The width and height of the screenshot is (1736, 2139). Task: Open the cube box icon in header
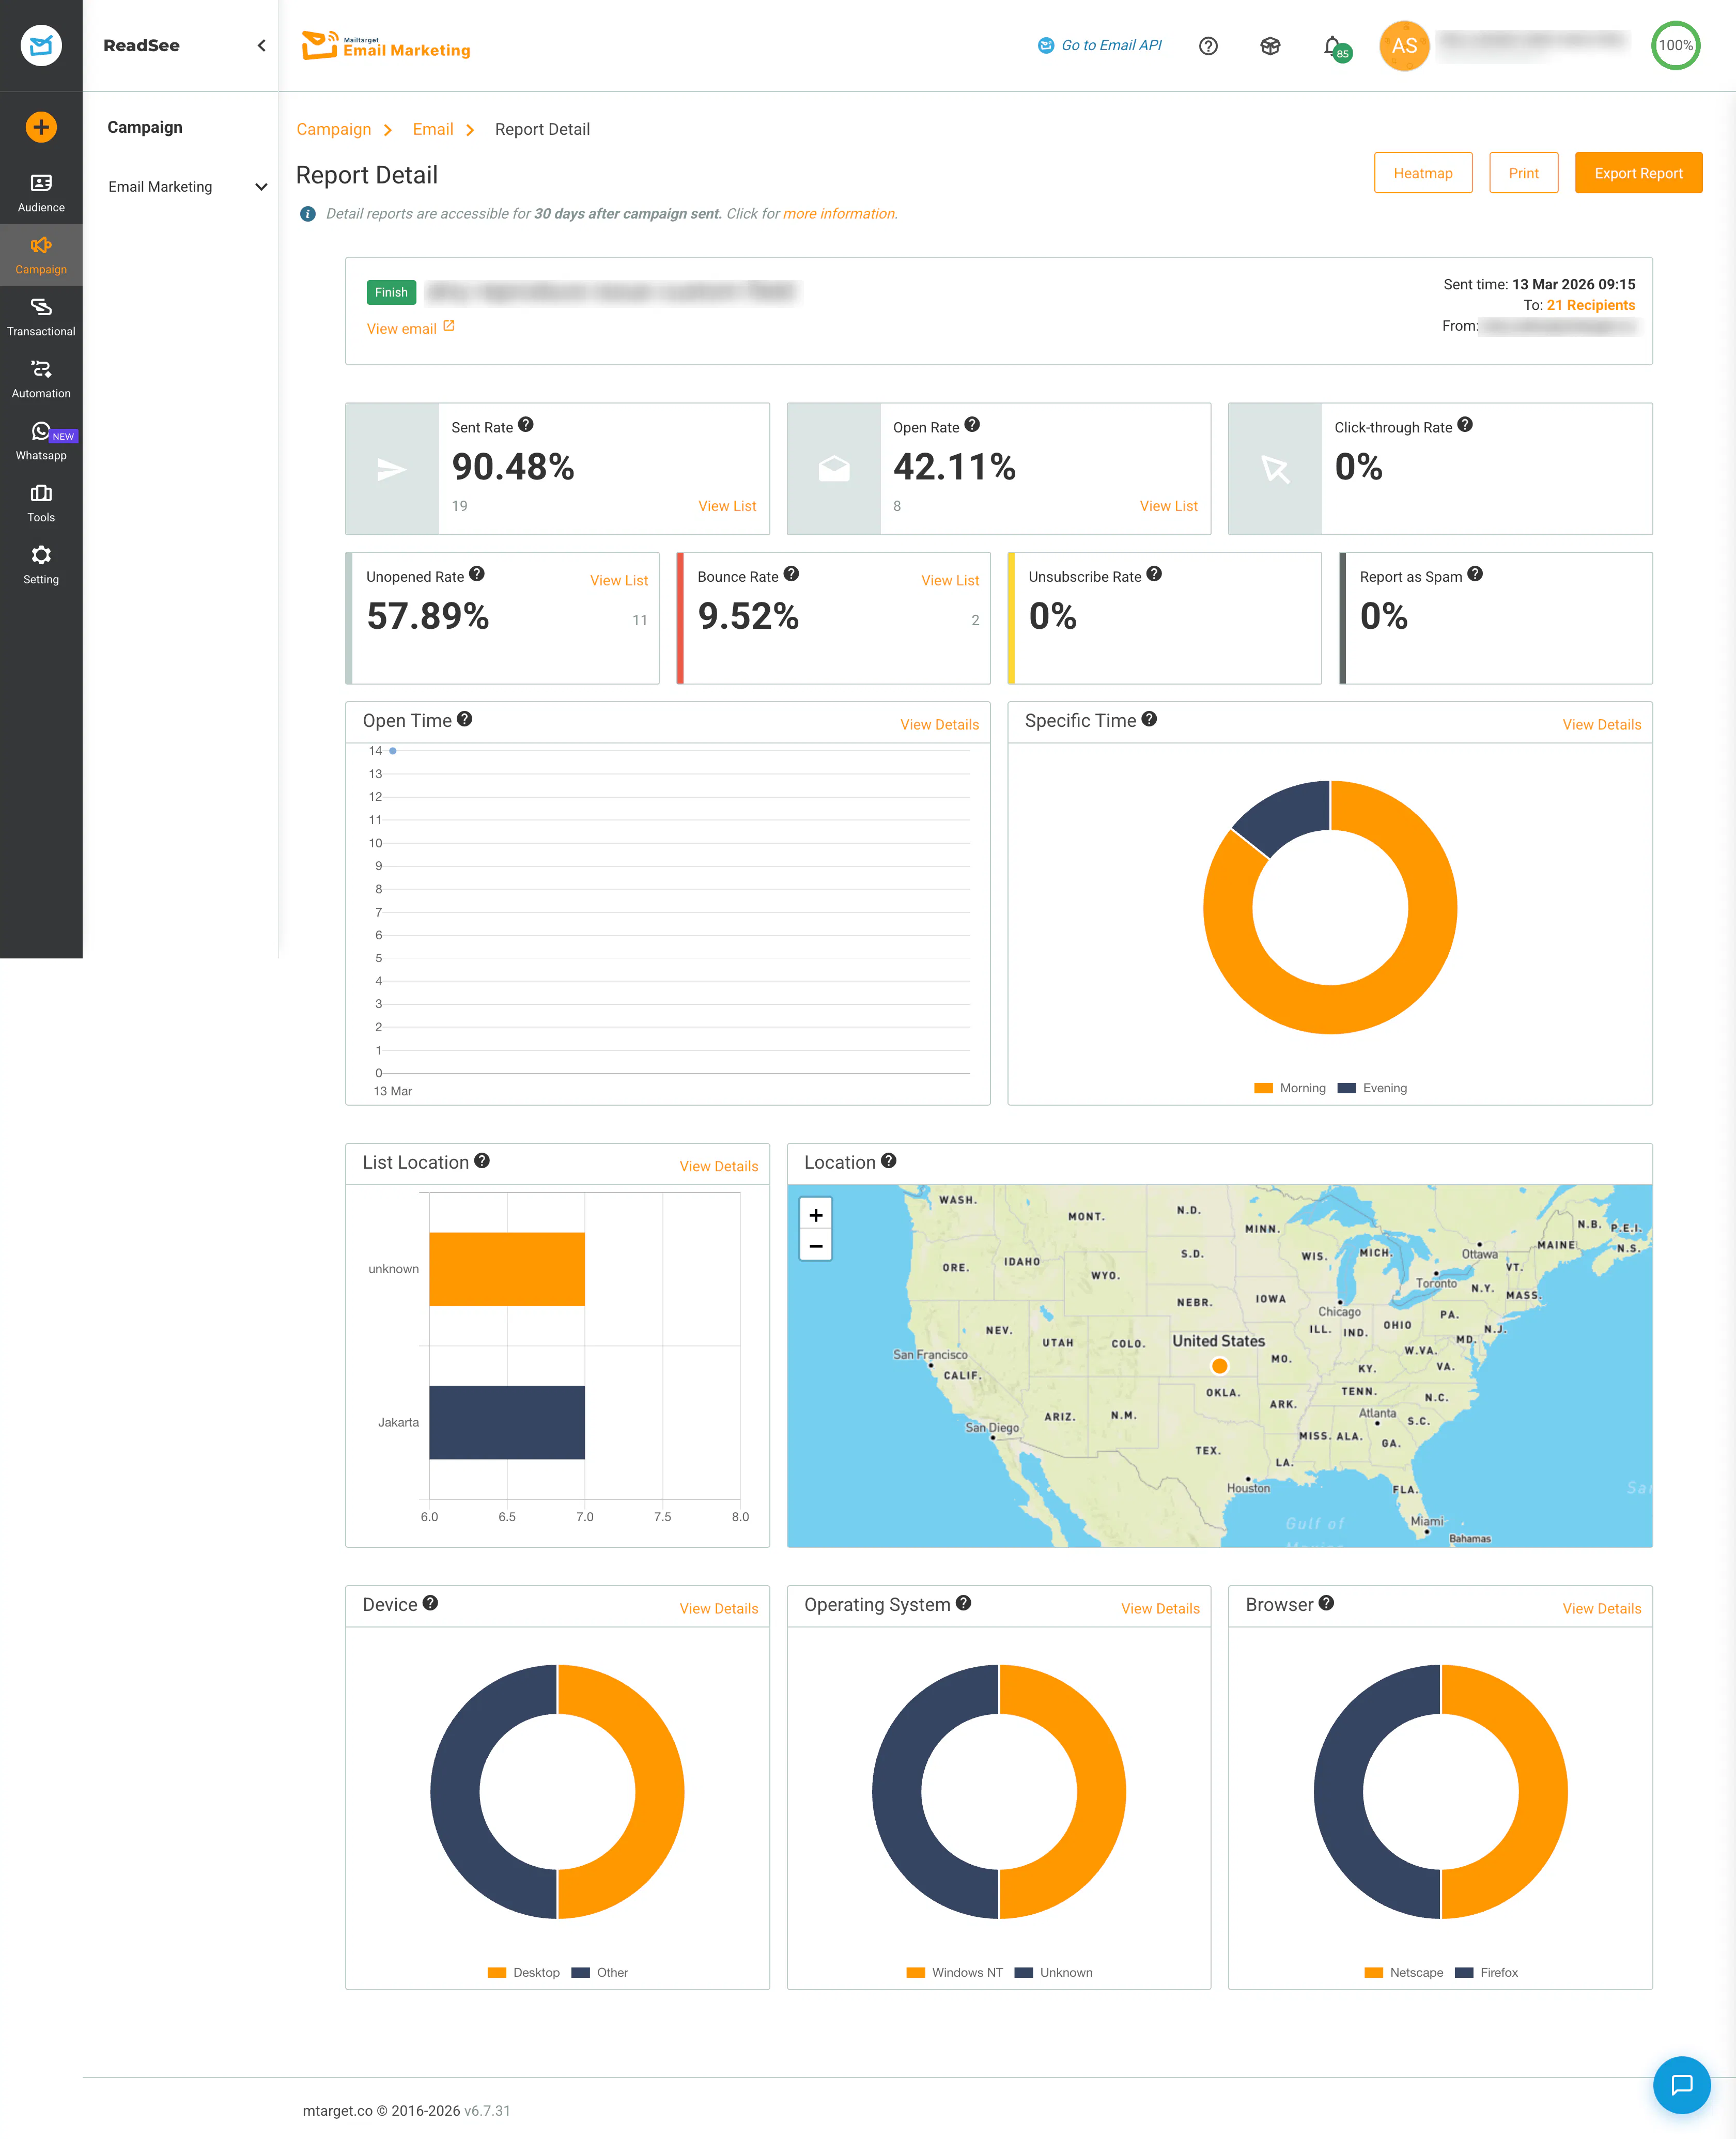point(1270,46)
